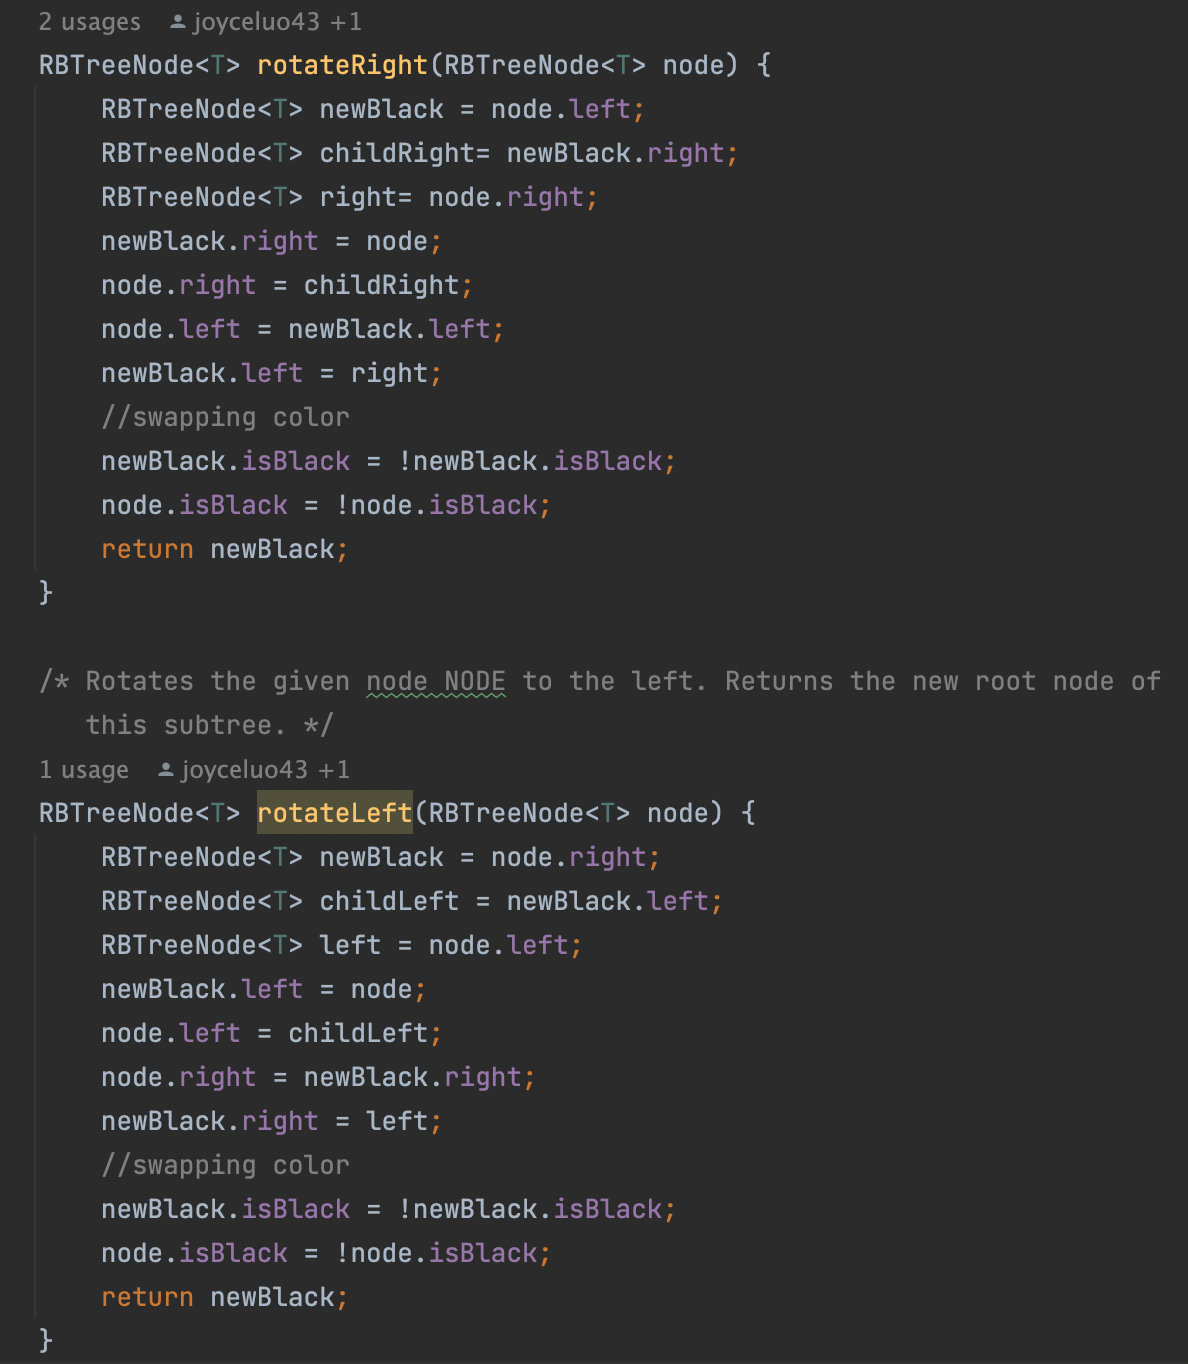1188x1364 pixels.
Task: Click the author icon above rotateRight
Action: pos(178,22)
